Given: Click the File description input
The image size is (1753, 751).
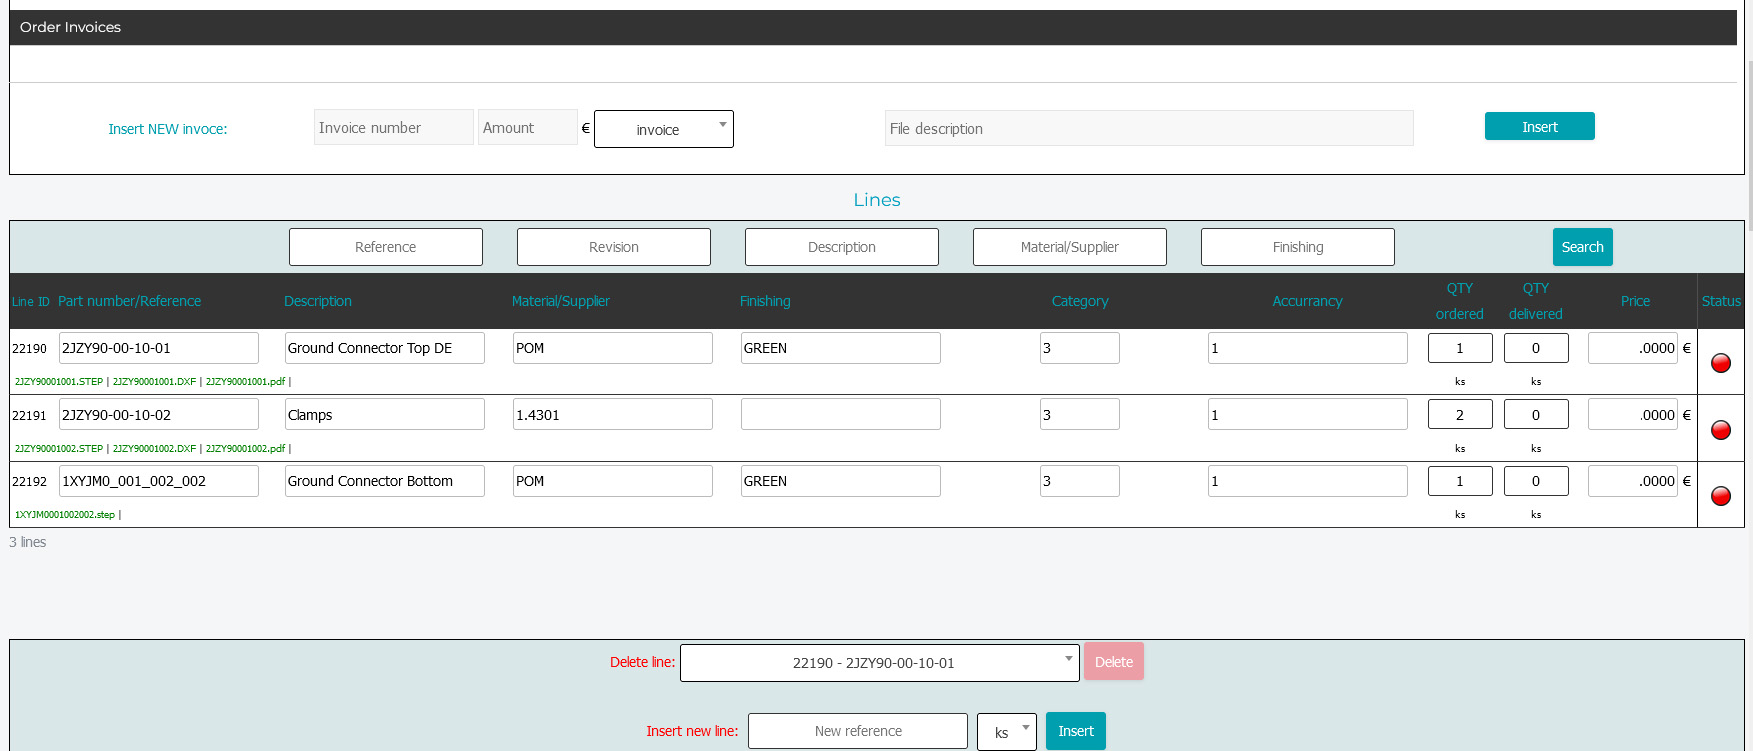Looking at the screenshot, I should click(x=1148, y=129).
